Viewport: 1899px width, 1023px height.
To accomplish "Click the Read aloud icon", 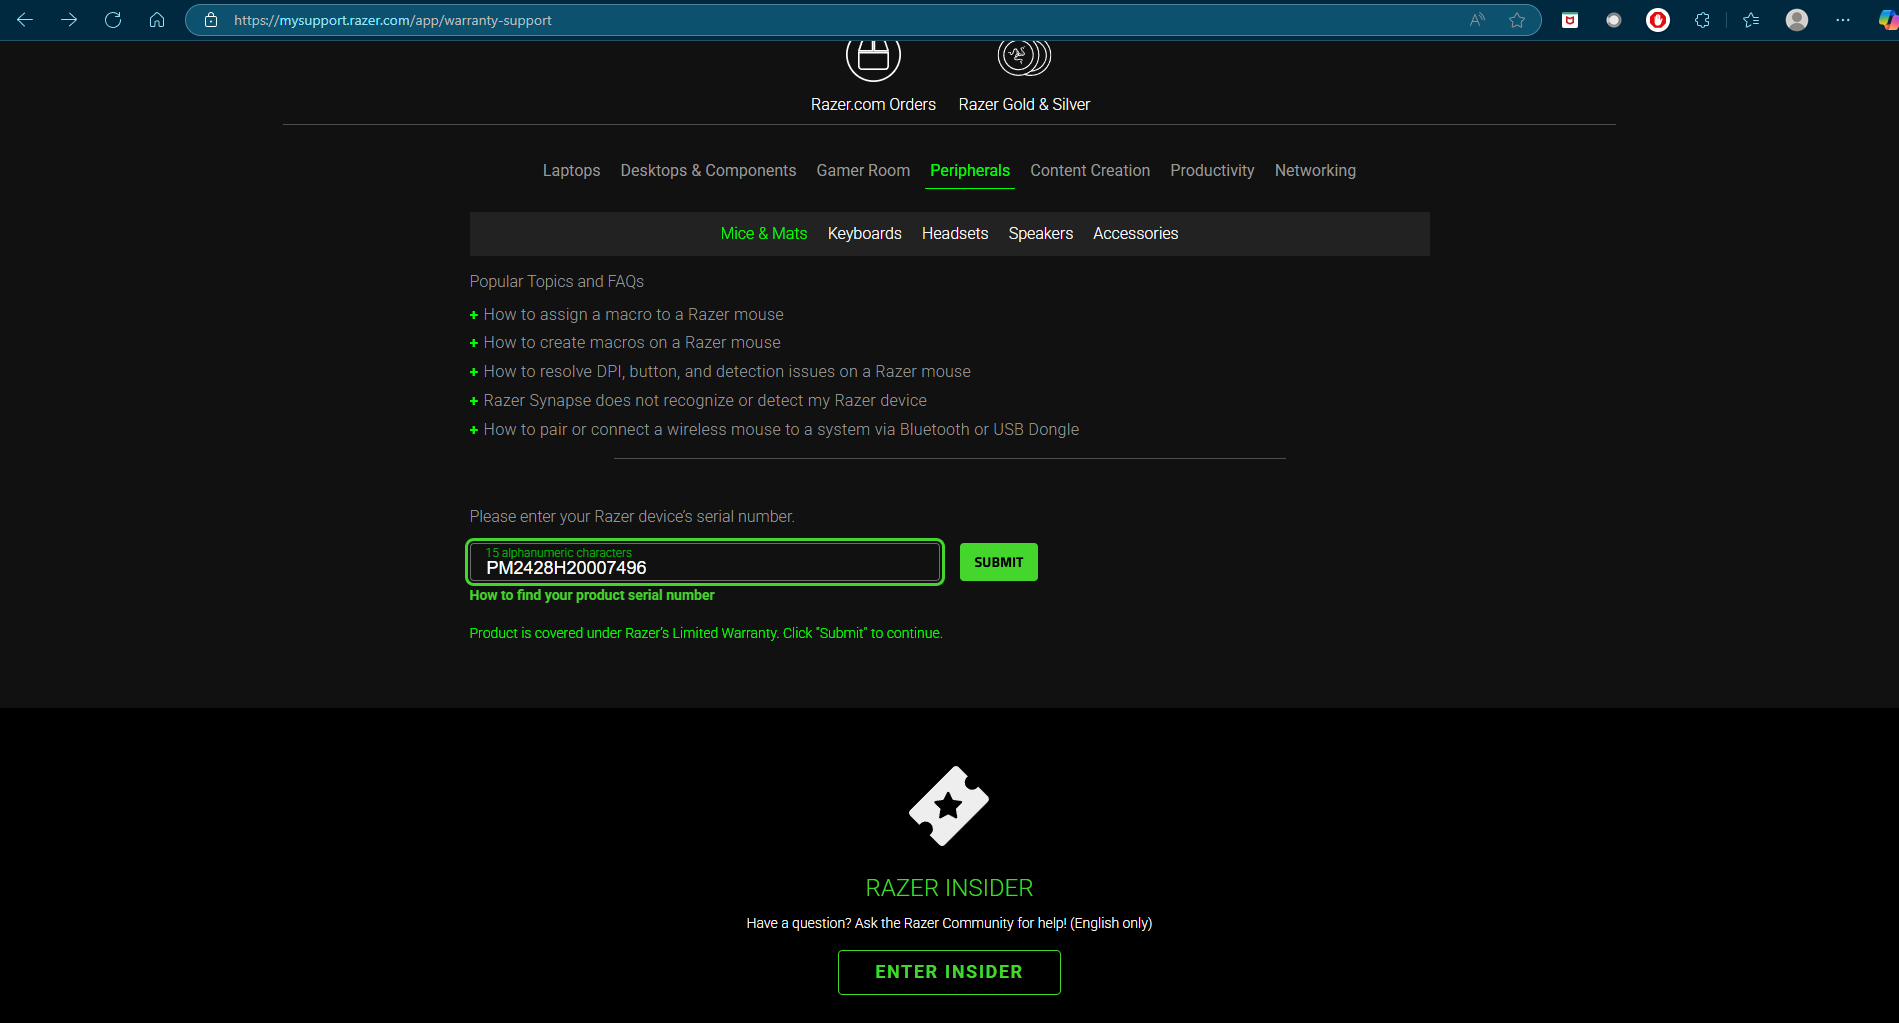I will point(1477,20).
